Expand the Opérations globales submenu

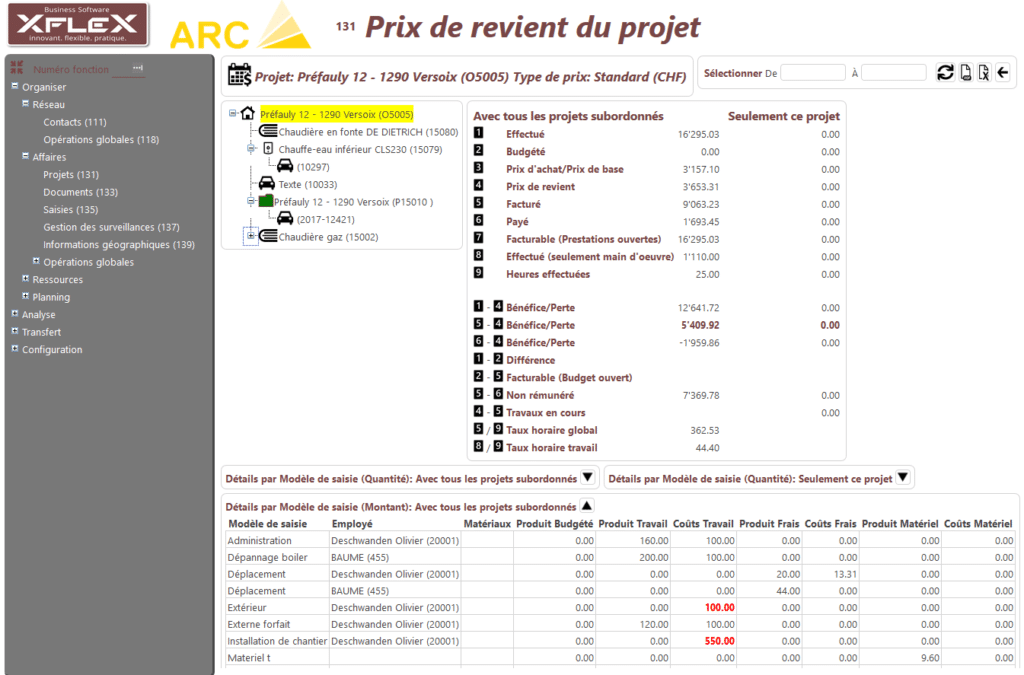pos(36,261)
